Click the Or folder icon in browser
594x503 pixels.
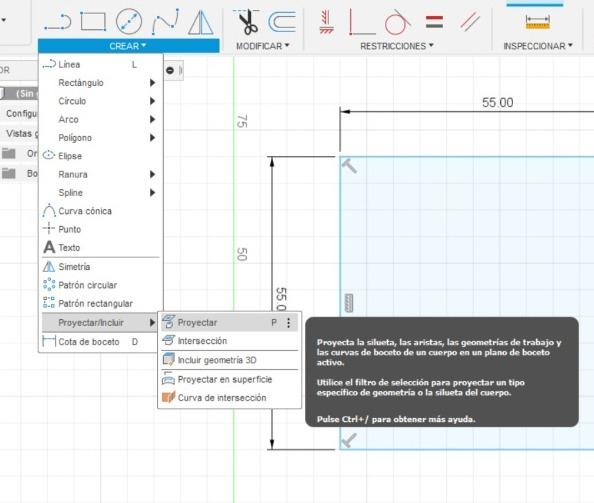9,153
